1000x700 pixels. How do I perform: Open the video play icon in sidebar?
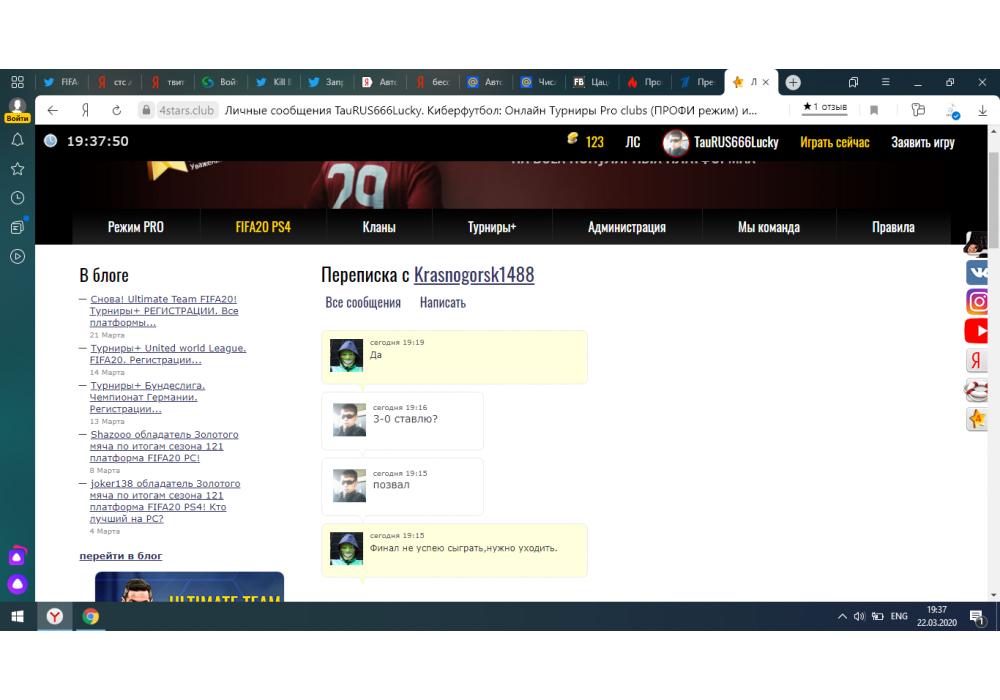[17, 256]
